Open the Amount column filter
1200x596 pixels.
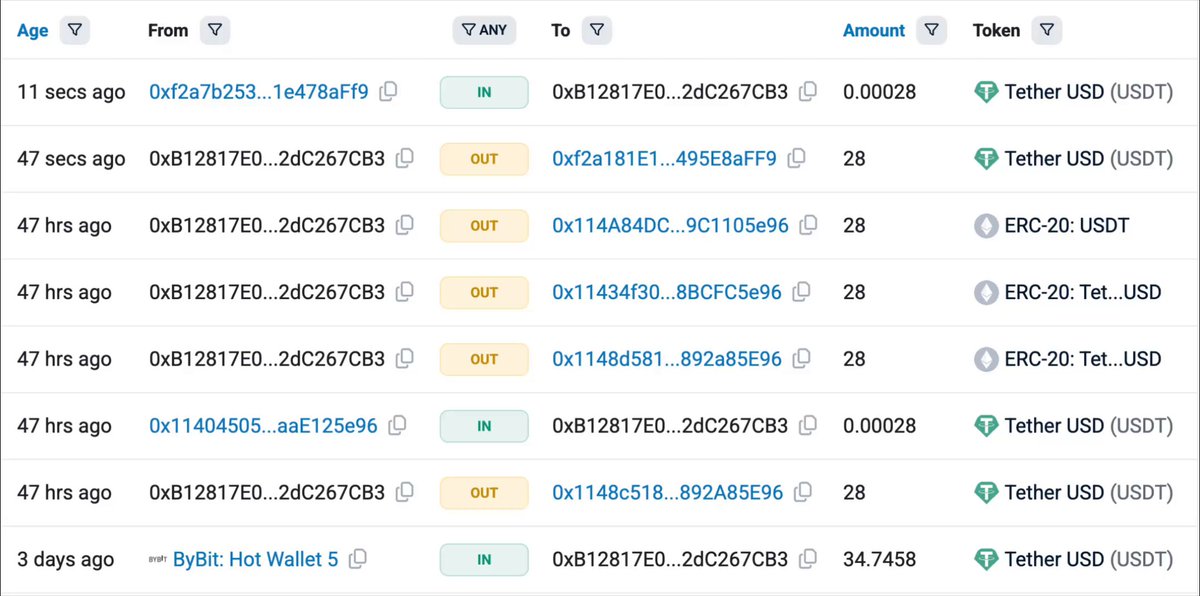931,31
